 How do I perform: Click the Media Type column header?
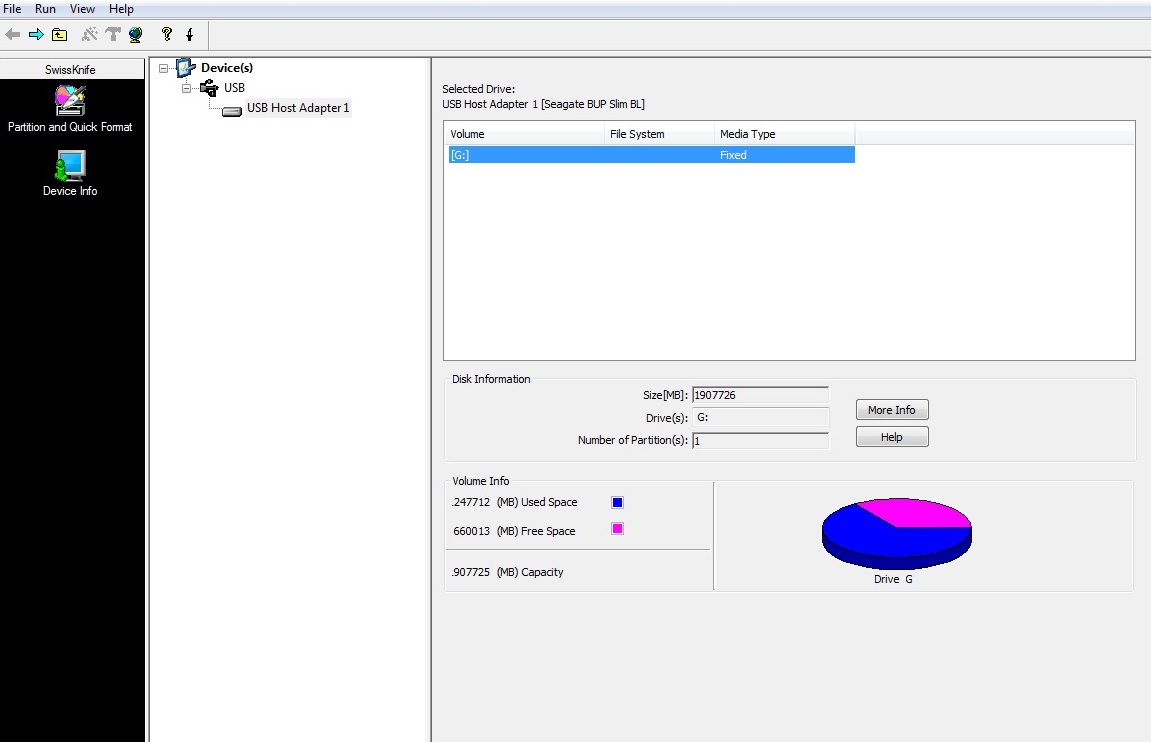click(x=785, y=134)
